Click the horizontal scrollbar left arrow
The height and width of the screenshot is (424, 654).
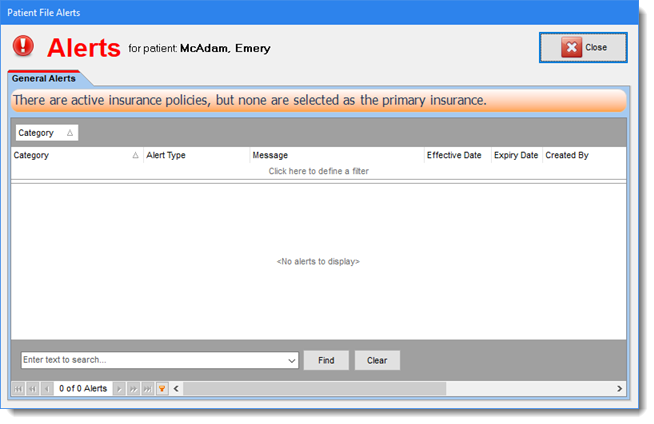coord(176,389)
